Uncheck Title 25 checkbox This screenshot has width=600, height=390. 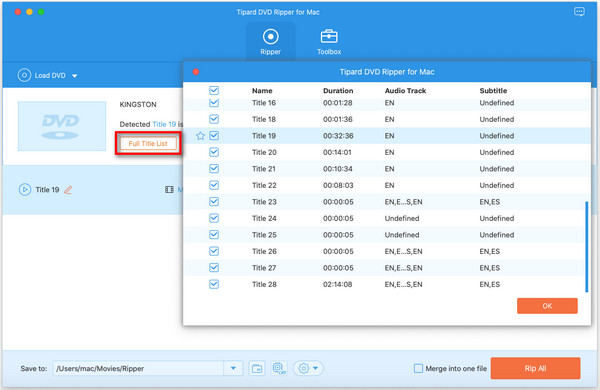214,234
